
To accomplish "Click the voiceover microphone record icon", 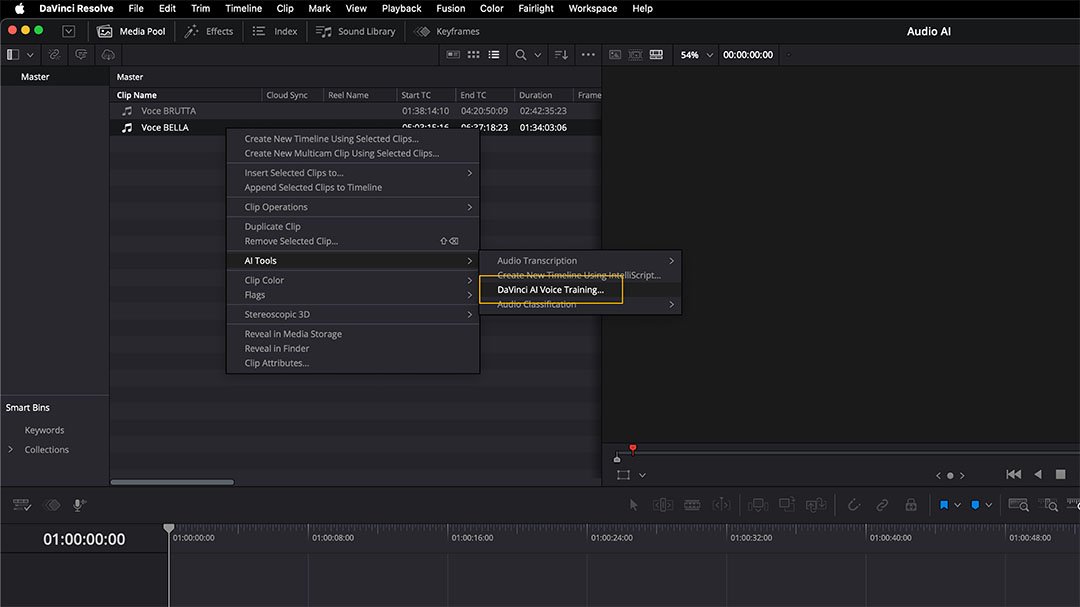I will pos(79,505).
